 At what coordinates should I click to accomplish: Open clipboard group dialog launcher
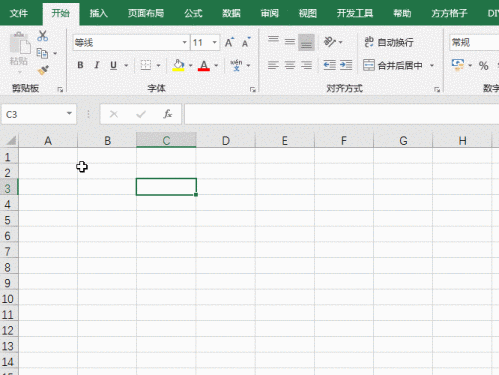tap(60, 89)
